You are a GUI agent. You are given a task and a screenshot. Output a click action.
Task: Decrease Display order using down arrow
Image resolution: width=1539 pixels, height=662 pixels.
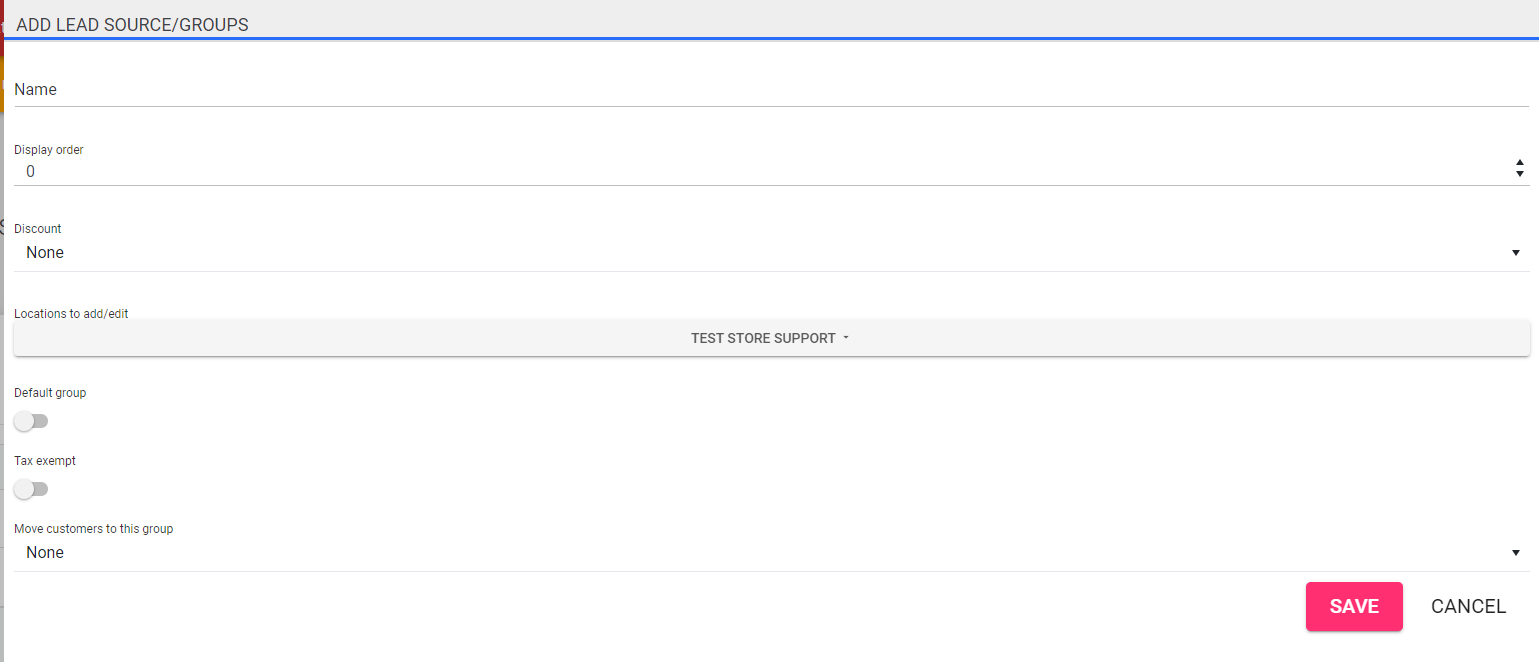(1520, 175)
